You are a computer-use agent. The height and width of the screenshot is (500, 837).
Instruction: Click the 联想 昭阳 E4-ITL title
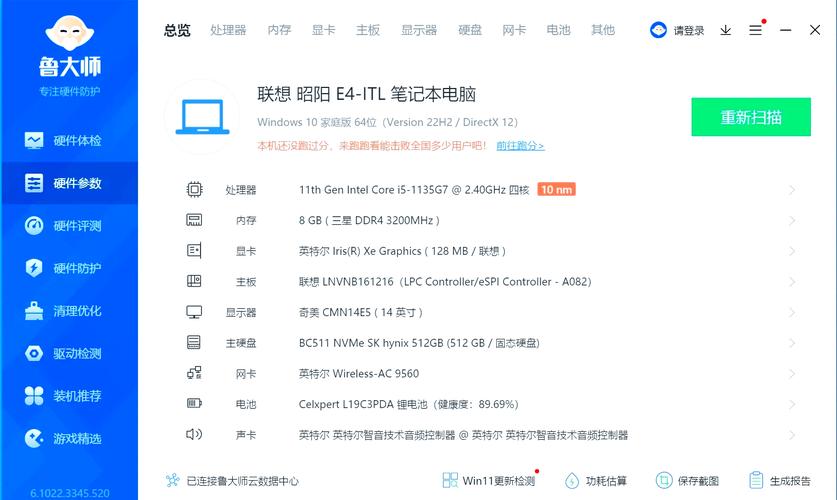click(x=366, y=94)
